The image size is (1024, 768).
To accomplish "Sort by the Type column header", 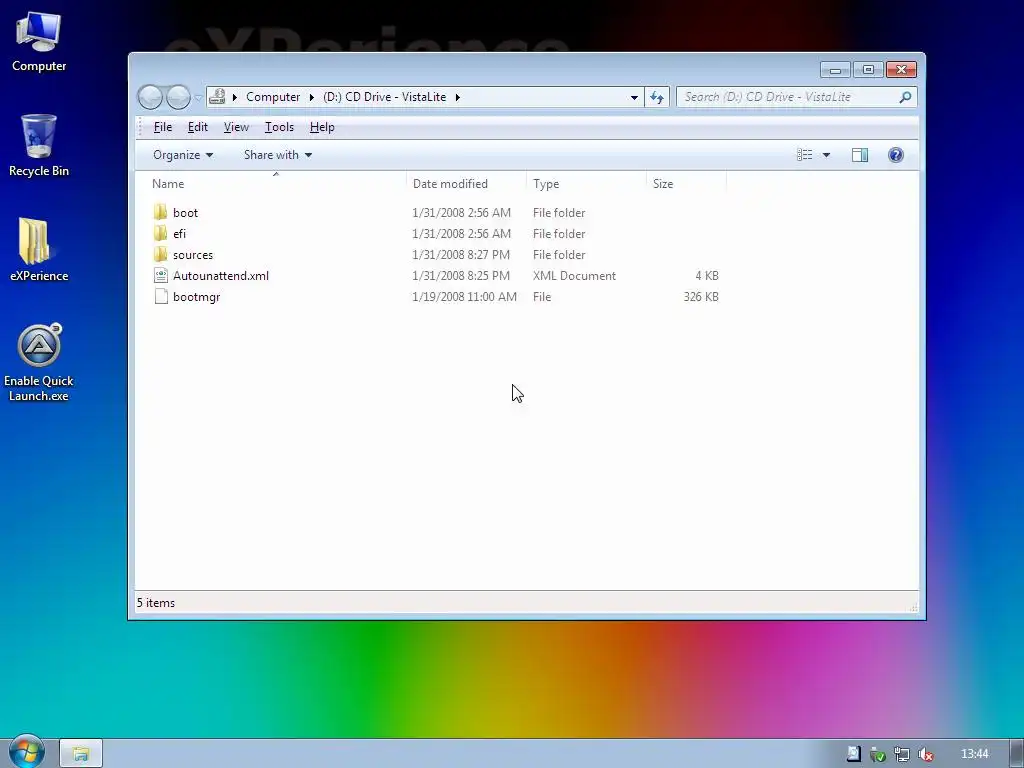I will pyautogui.click(x=586, y=184).
